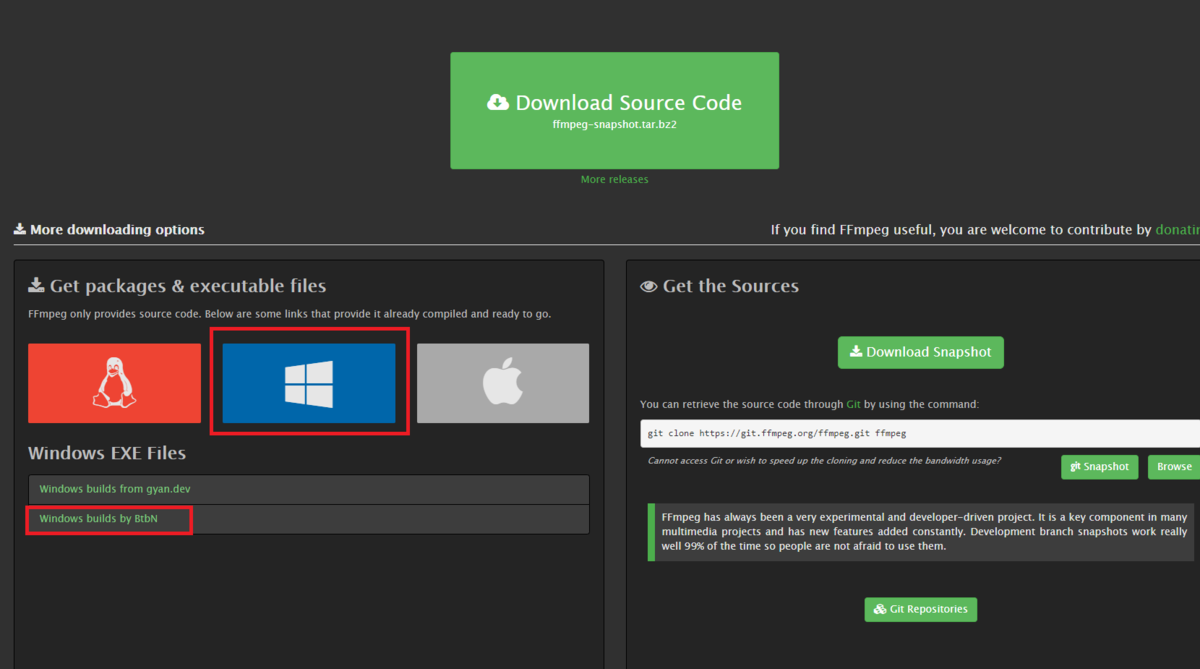1200x669 pixels.
Task: Click the git clone command field
Action: [x=920, y=434]
